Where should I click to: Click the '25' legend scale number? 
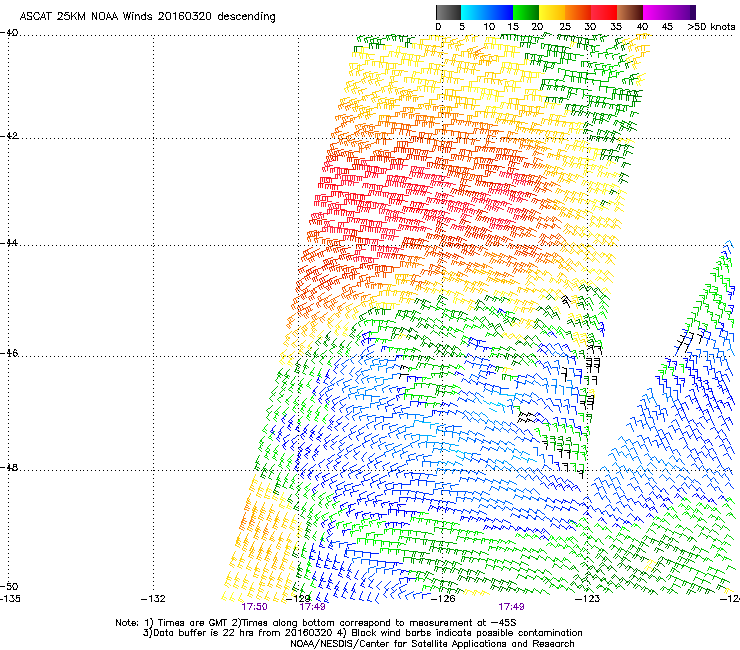tap(565, 27)
